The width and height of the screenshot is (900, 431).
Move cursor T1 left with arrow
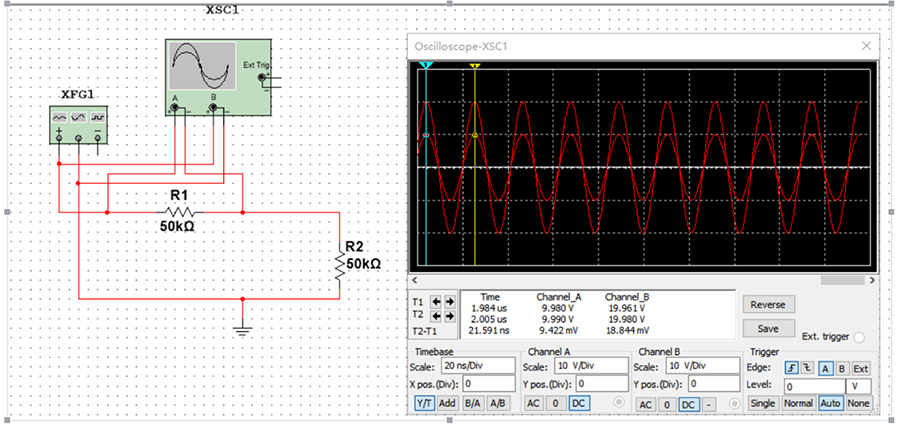[x=436, y=301]
